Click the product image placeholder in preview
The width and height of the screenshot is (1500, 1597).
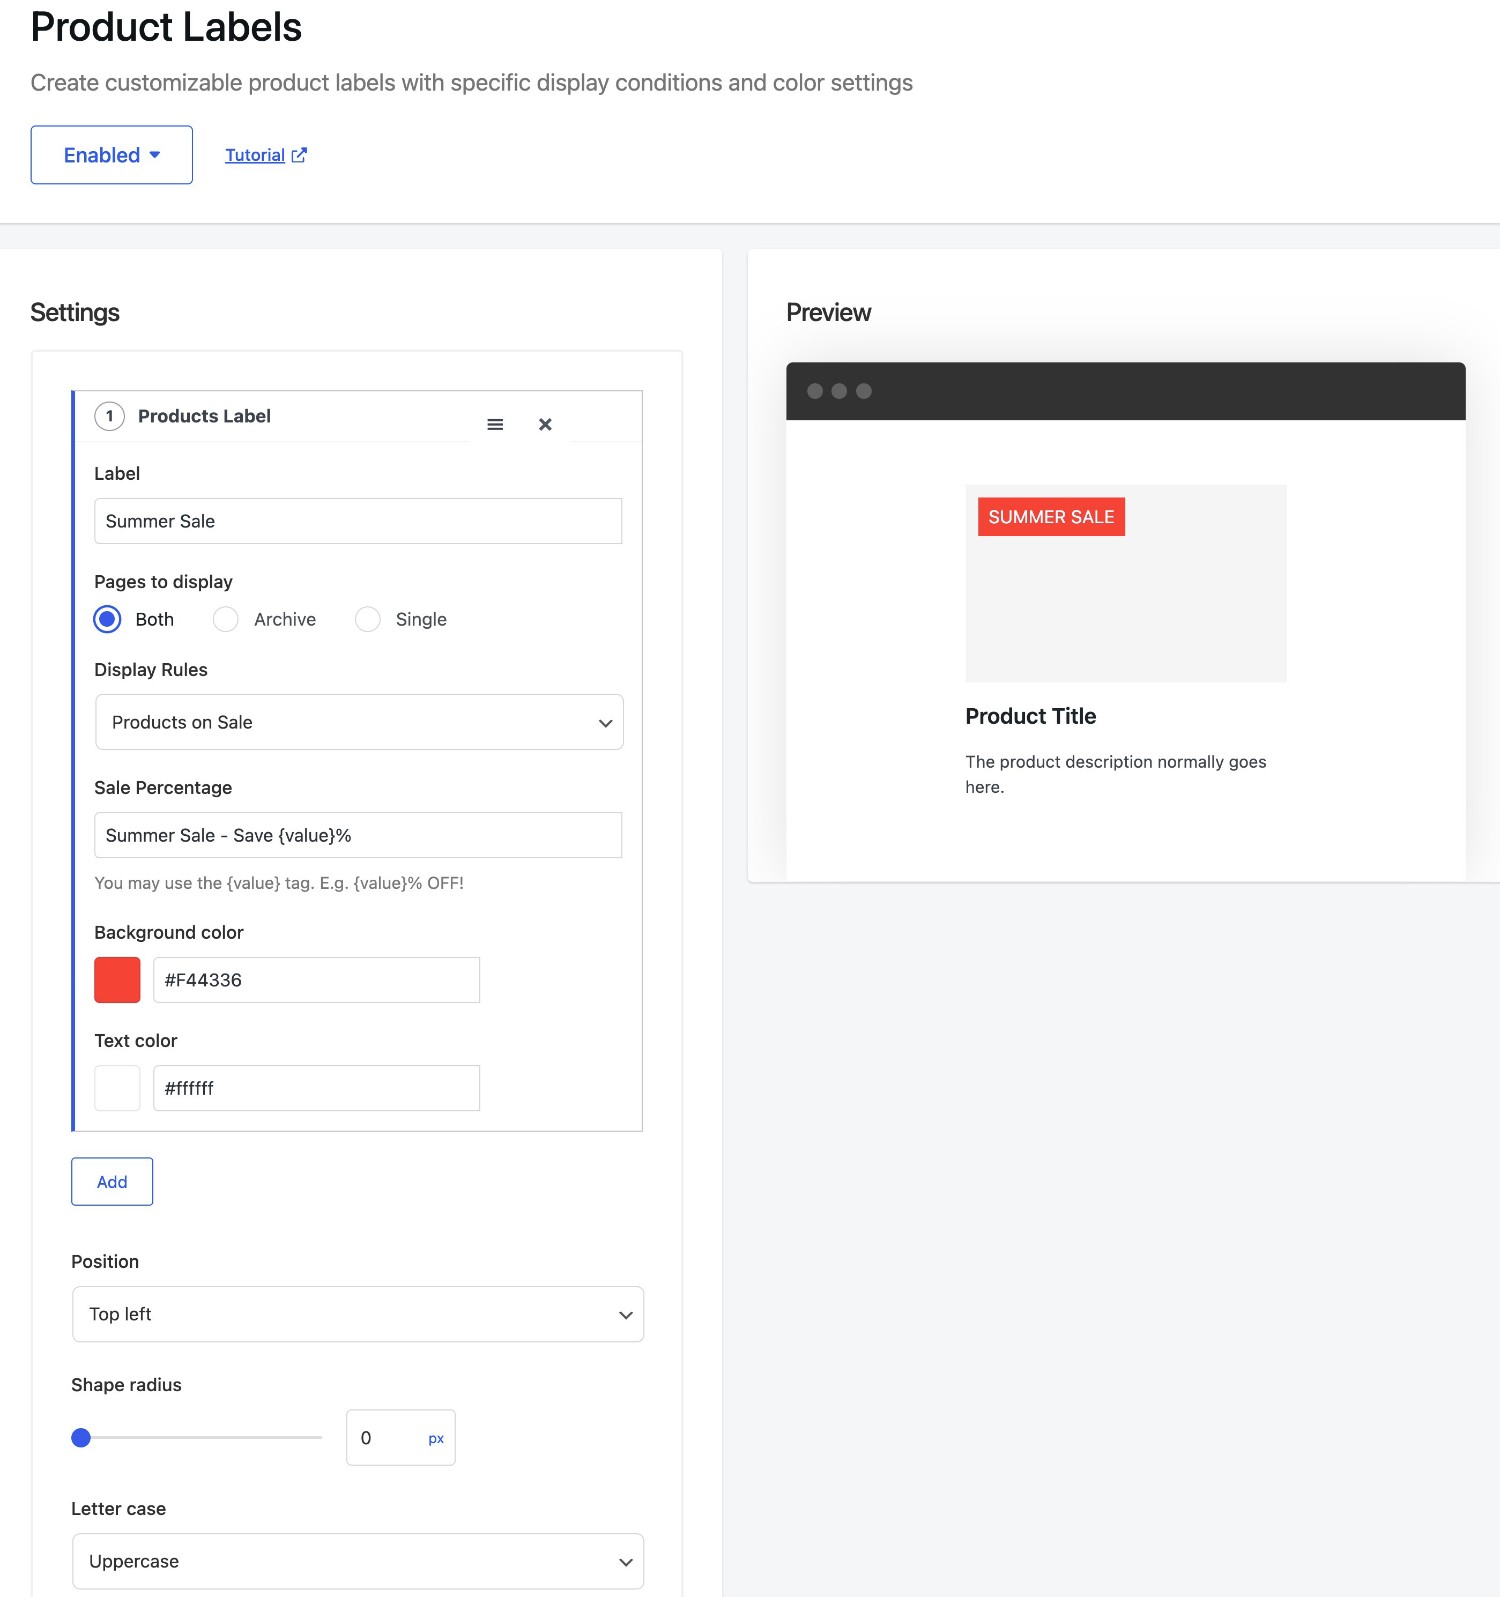point(1126,584)
